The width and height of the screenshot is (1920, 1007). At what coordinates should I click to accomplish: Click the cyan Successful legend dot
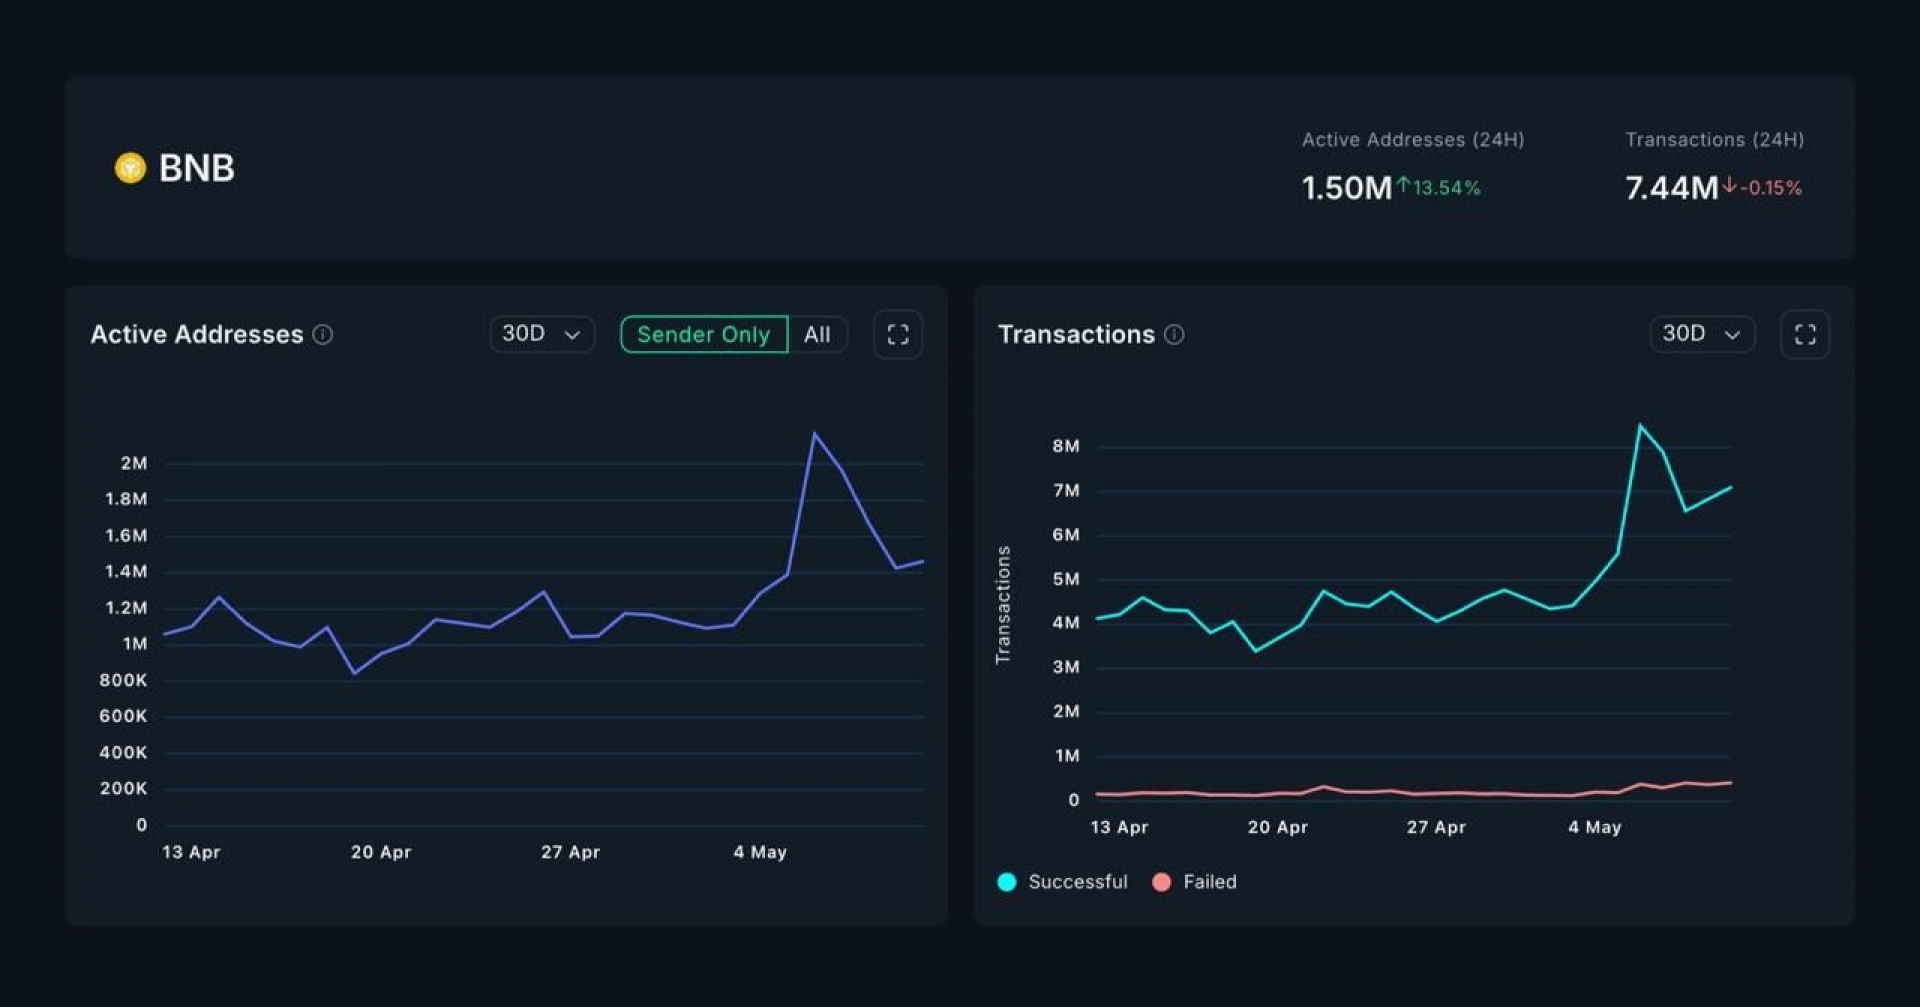point(1007,882)
